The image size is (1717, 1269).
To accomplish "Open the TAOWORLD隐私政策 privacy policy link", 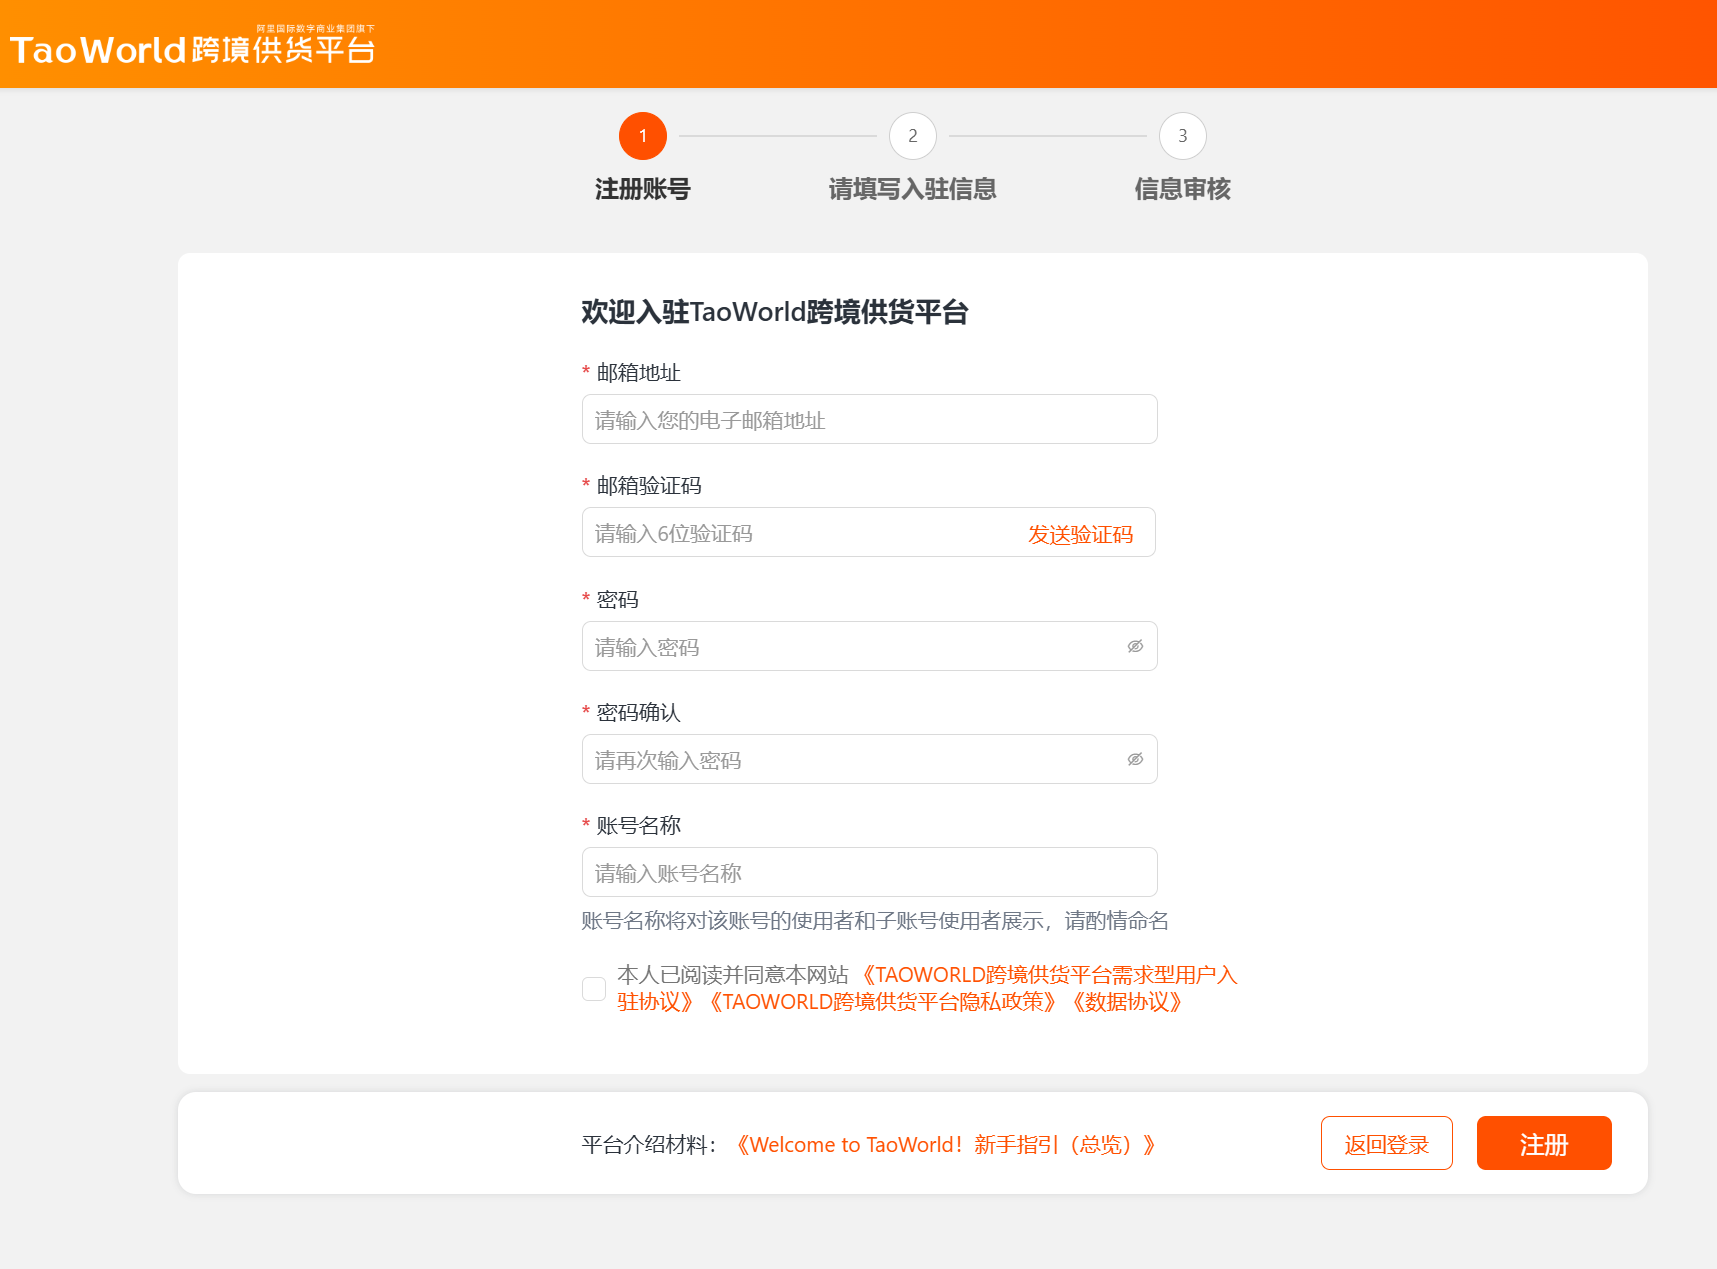I will (x=882, y=1002).
